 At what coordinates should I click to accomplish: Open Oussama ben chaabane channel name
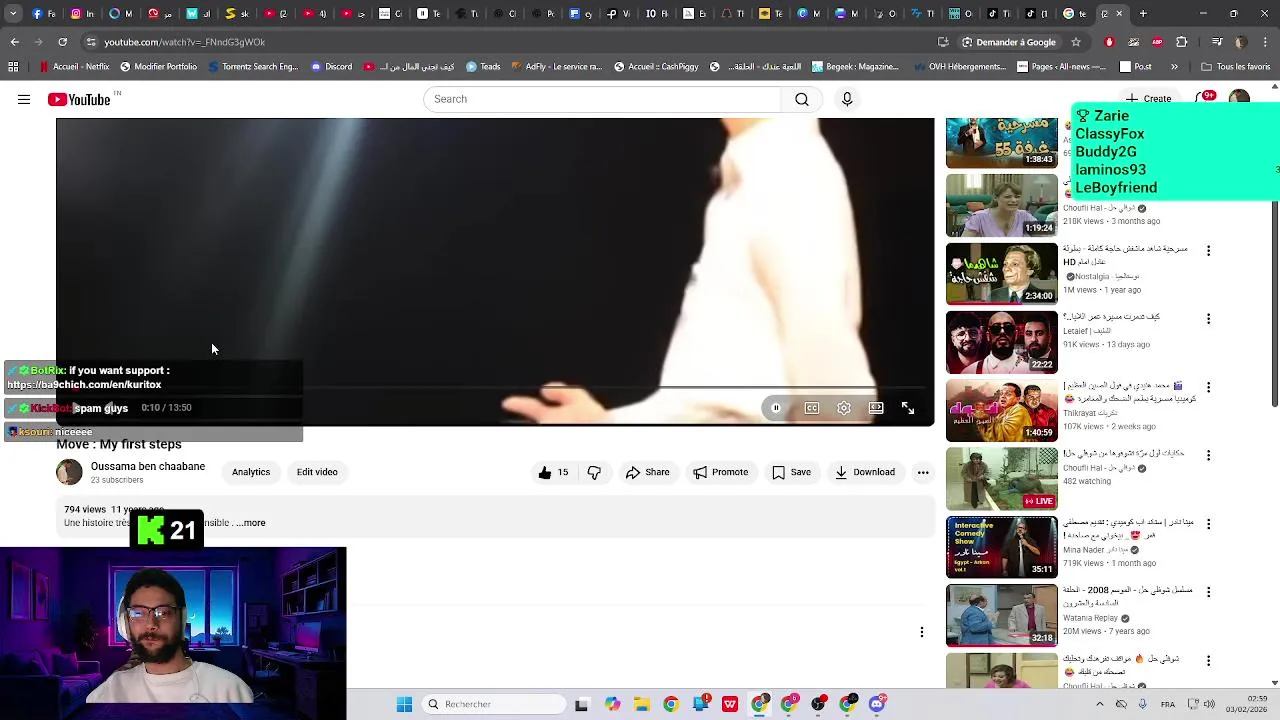pos(148,467)
